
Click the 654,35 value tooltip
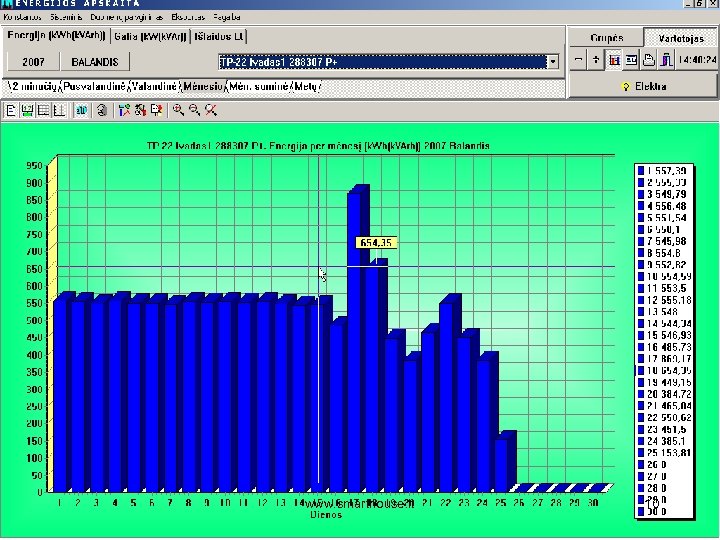[x=376, y=243]
